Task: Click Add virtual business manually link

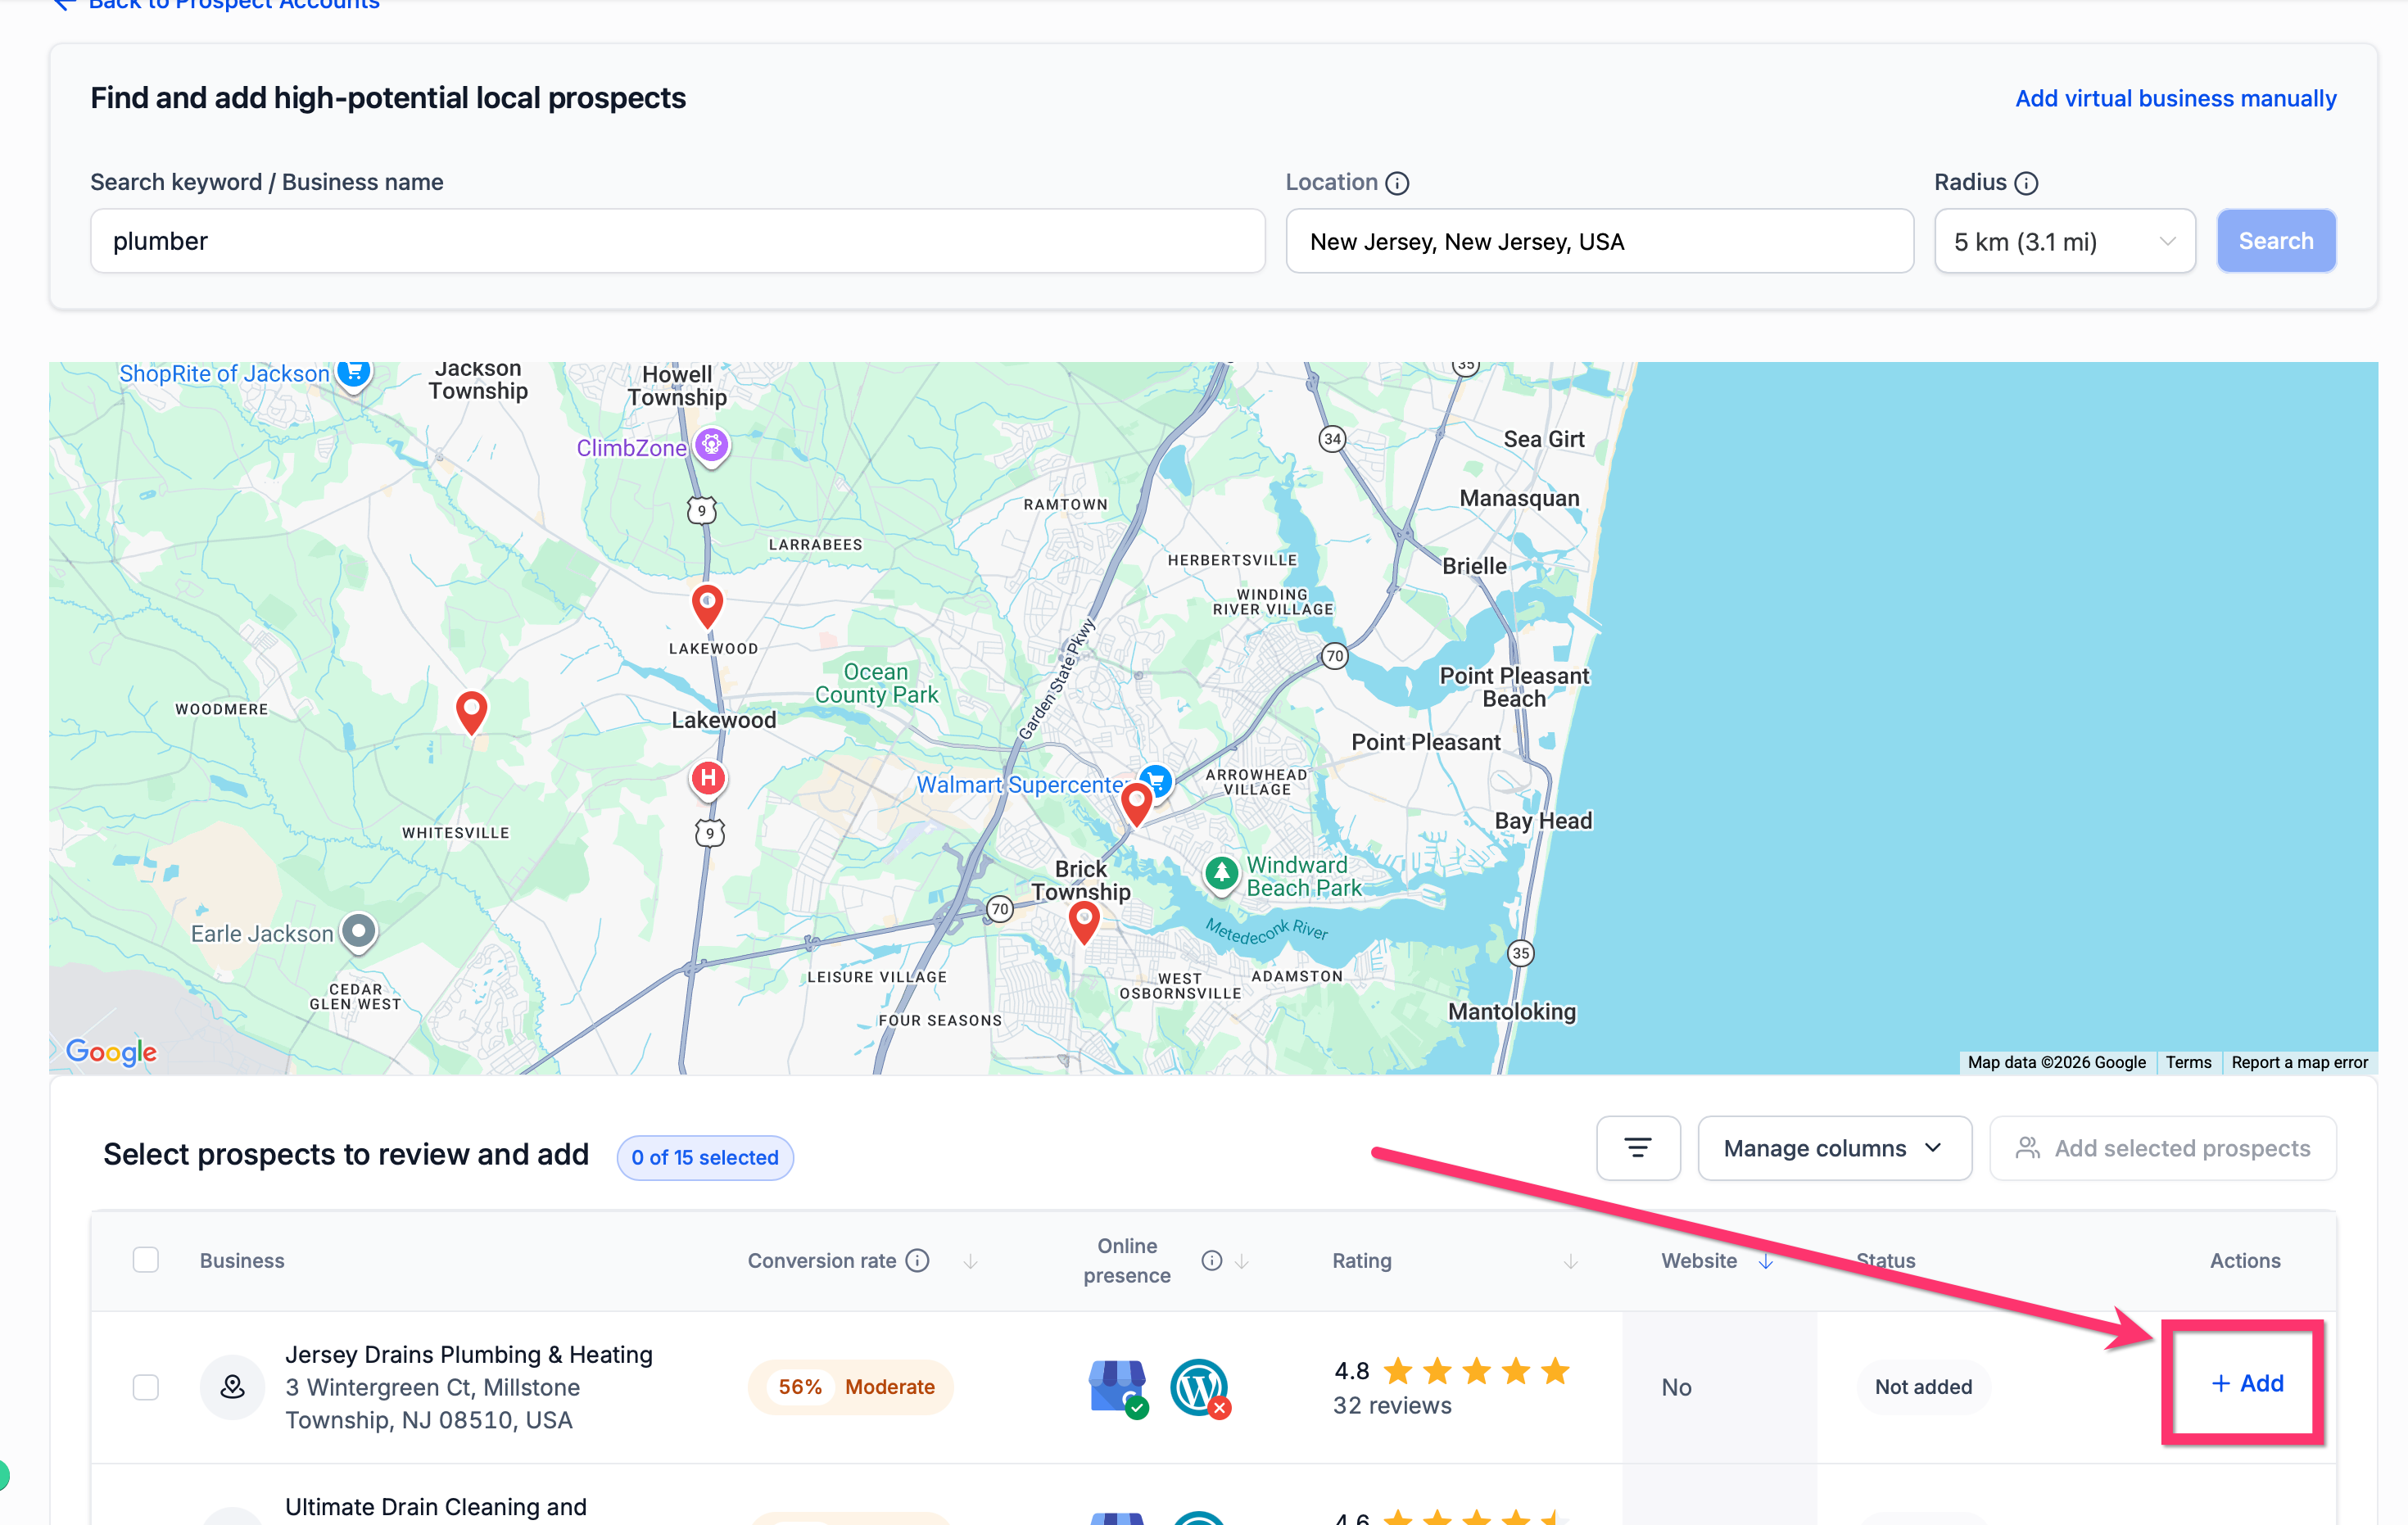Action: [x=2175, y=98]
